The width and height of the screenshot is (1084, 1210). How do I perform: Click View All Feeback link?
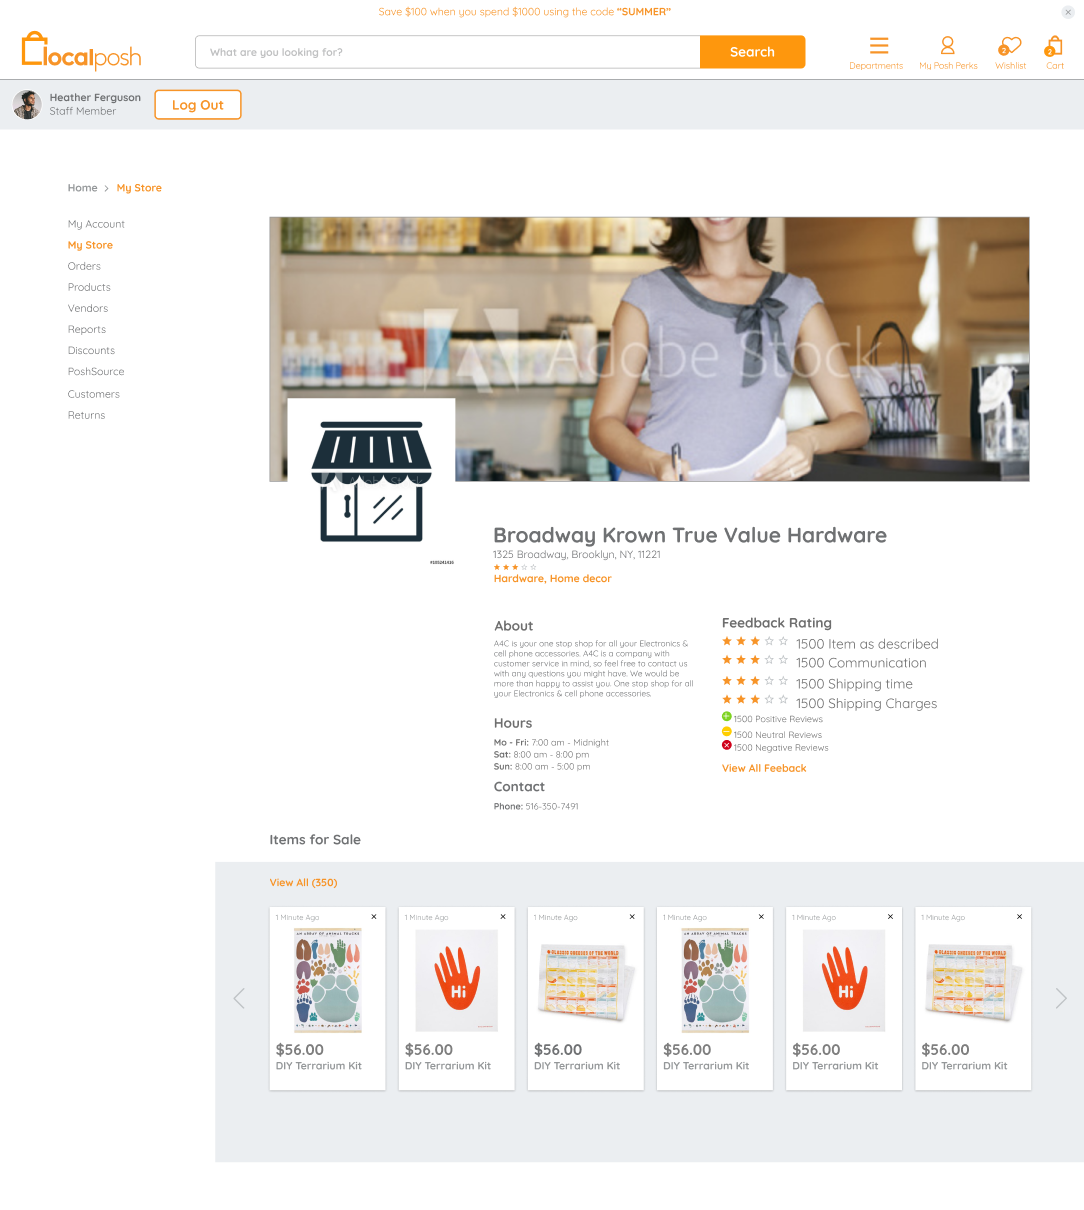764,768
